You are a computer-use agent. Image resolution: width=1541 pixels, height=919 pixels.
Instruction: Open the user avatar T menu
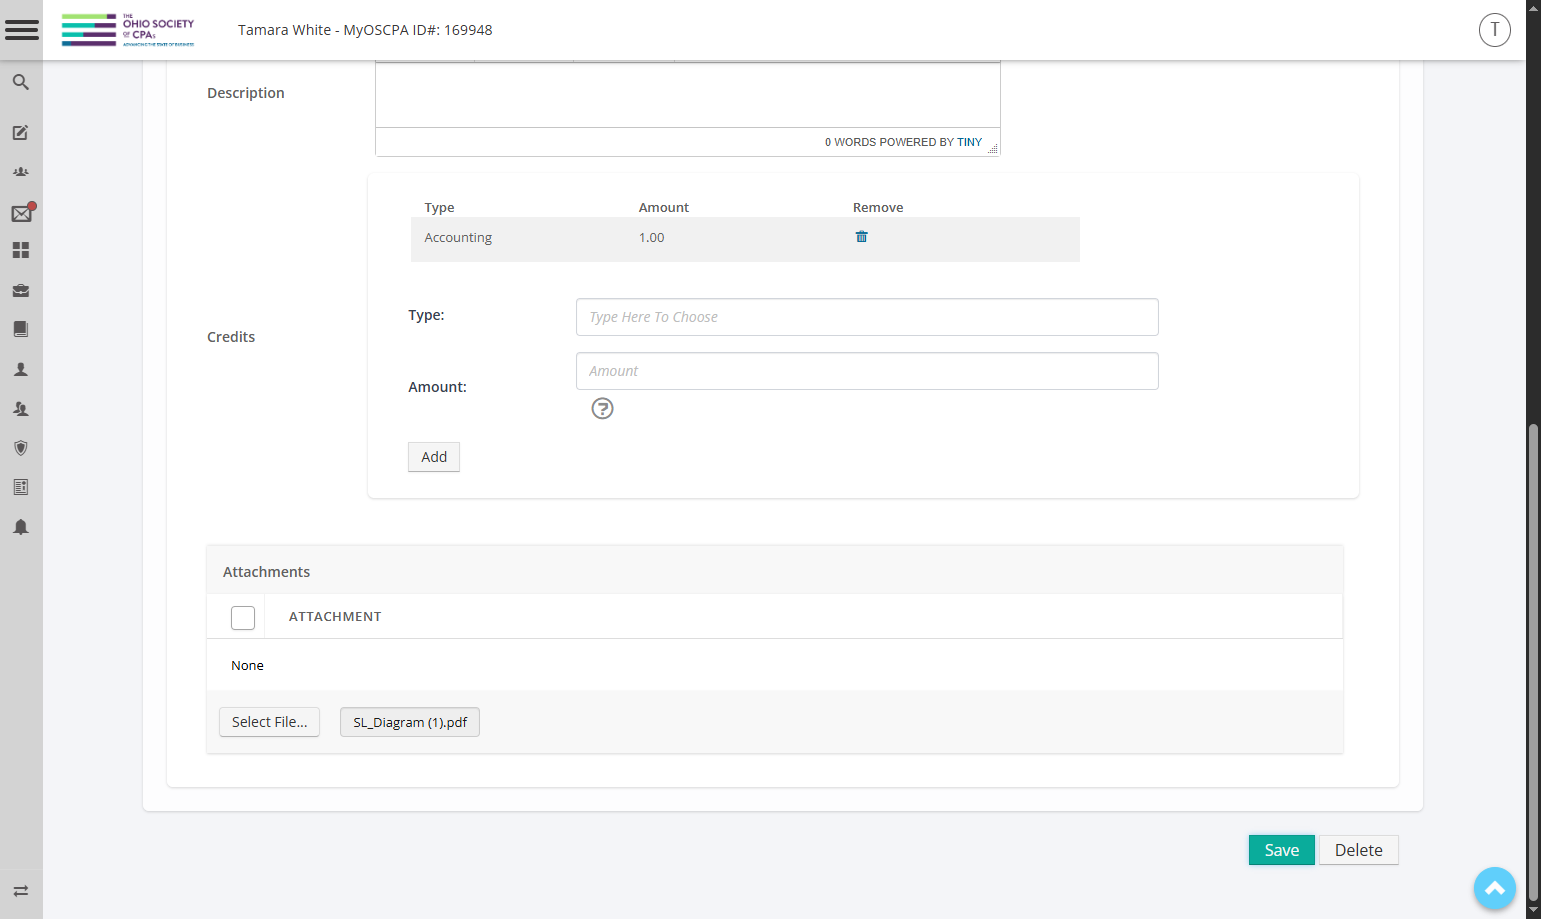1495,30
